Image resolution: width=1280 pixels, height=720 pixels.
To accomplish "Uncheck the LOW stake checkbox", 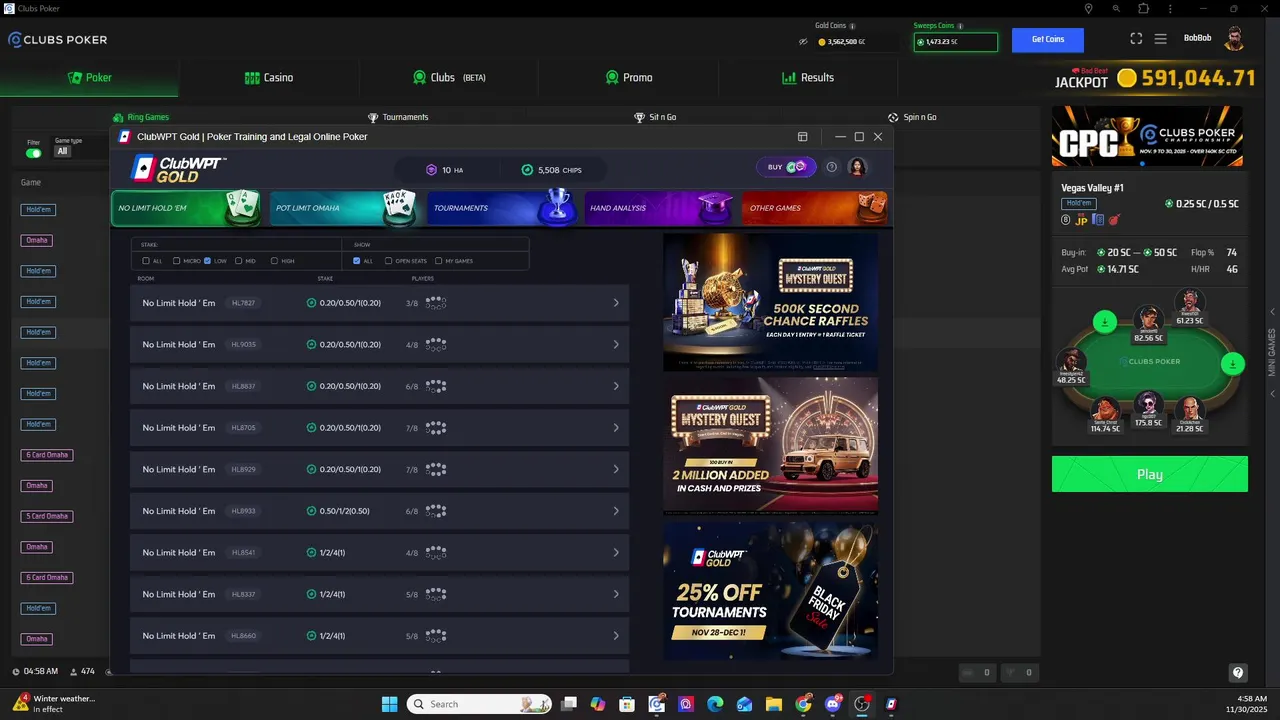I will (208, 261).
